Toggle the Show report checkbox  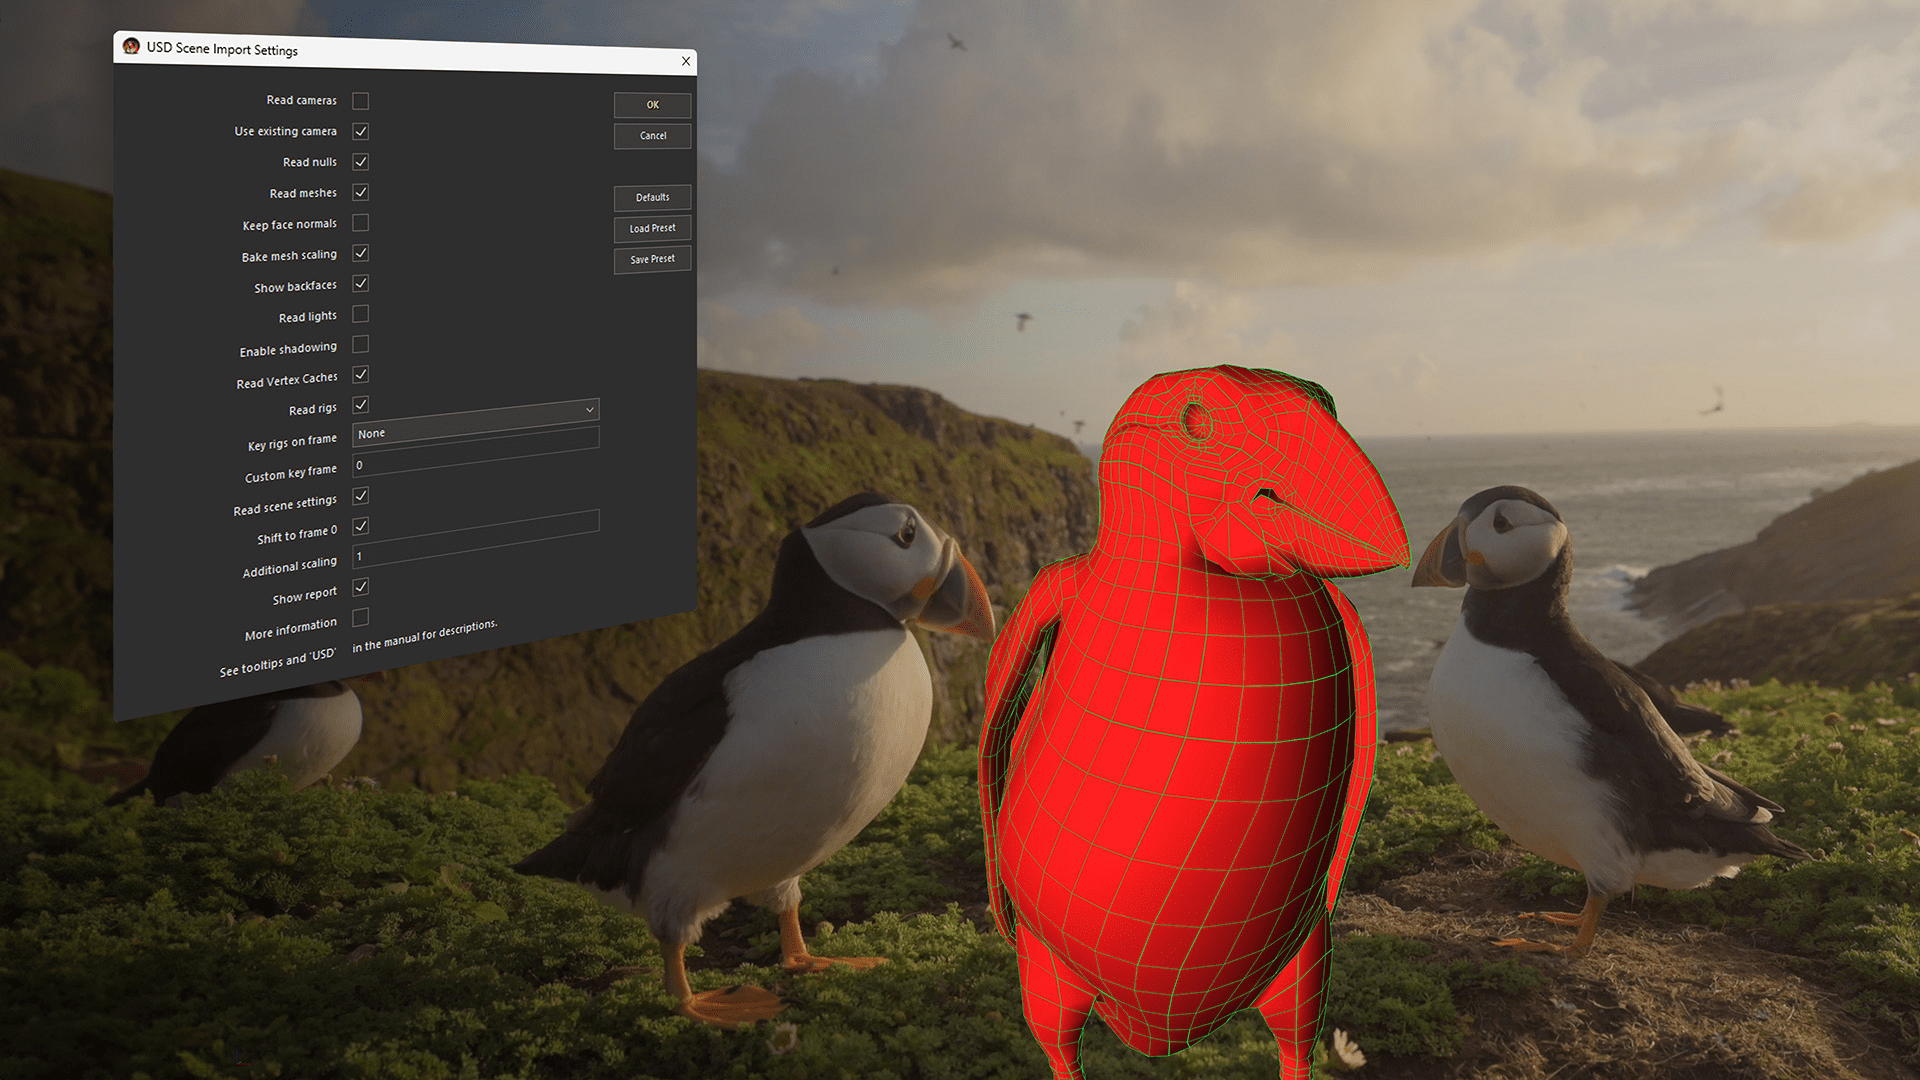(360, 587)
